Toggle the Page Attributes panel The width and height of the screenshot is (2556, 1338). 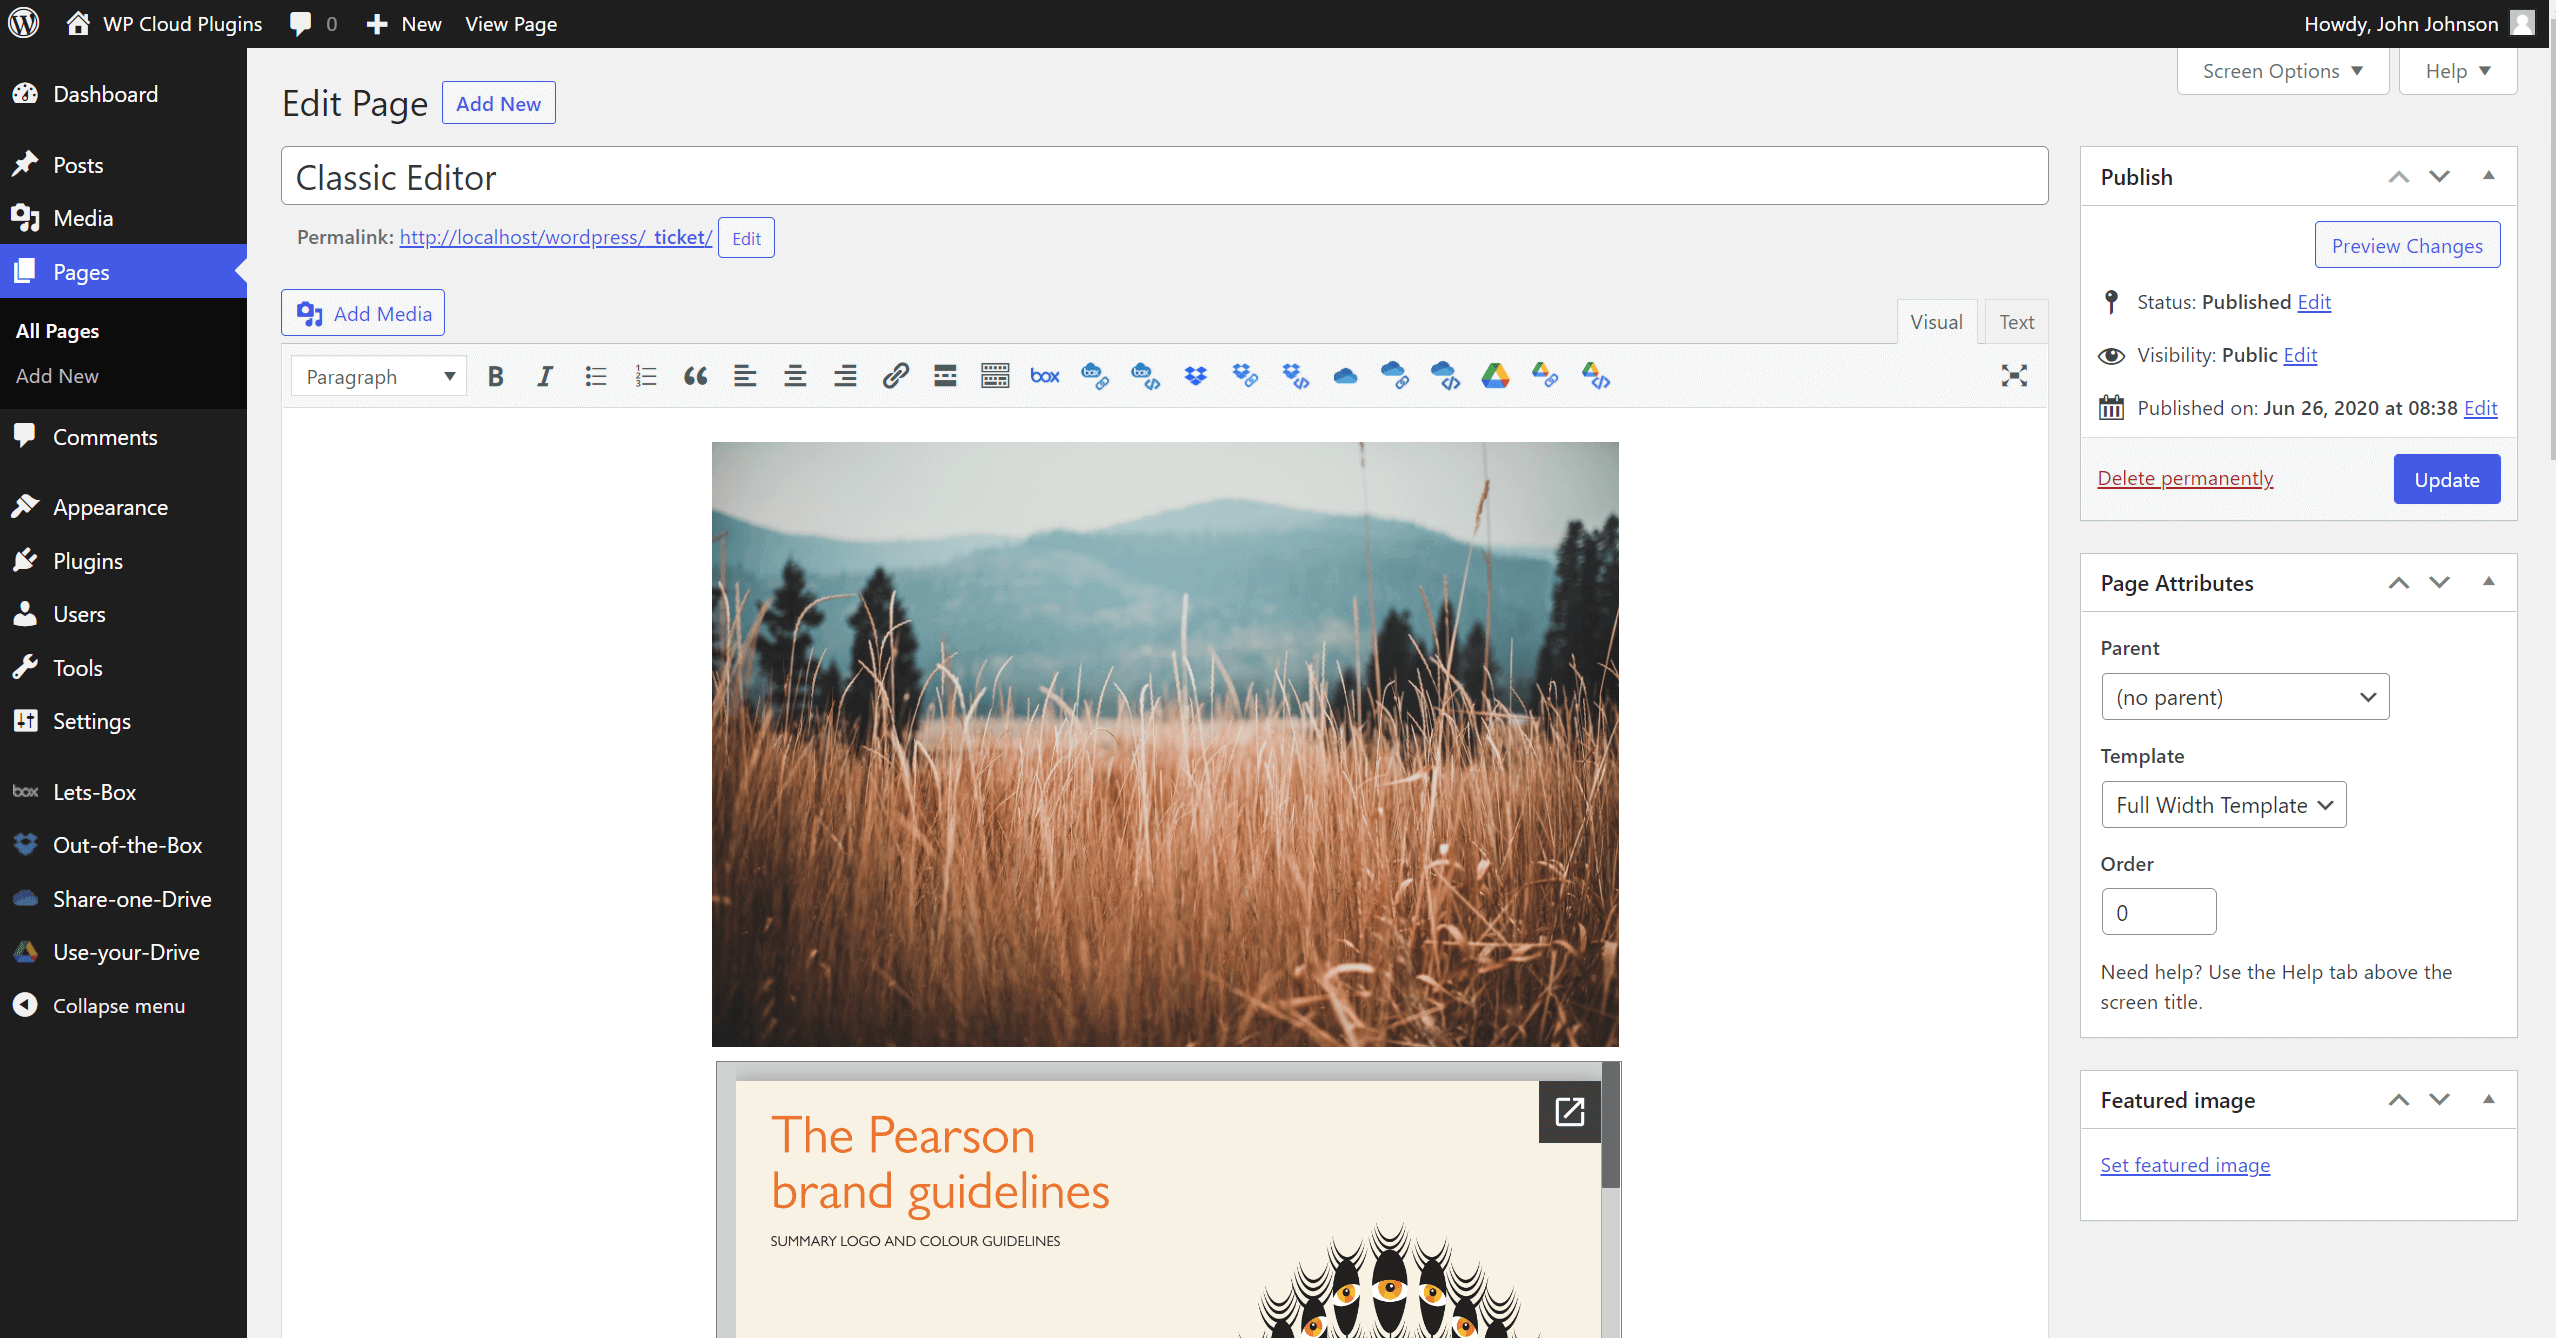[x=2489, y=582]
